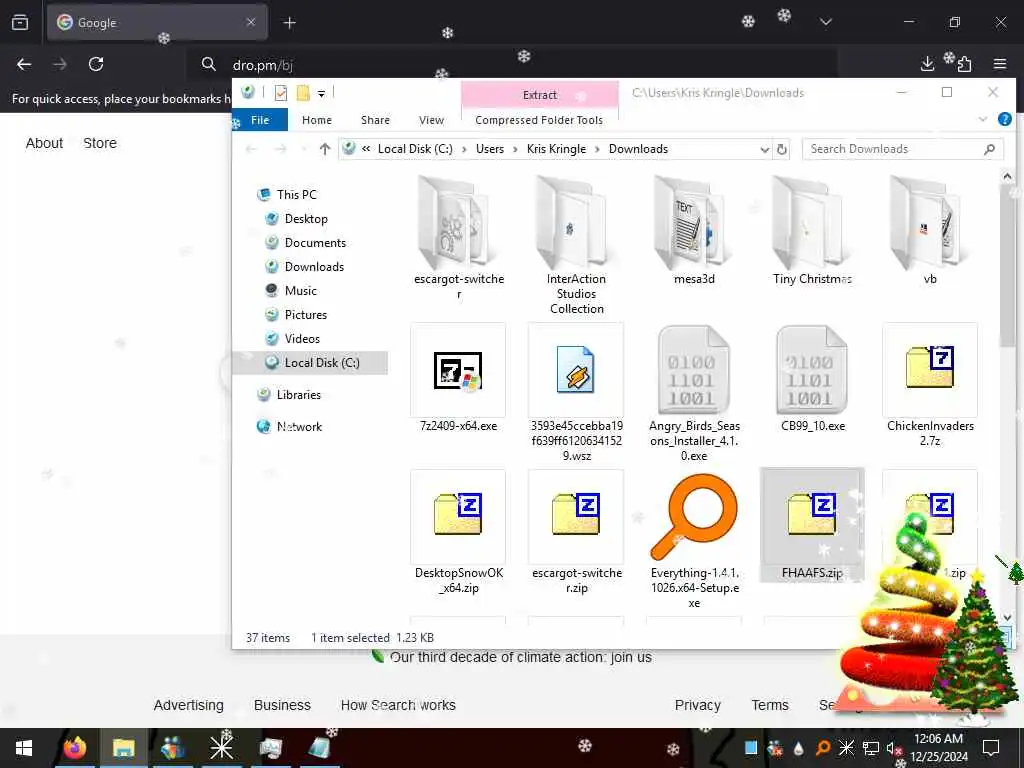Select the vb folder
This screenshot has width=1024, height=768.
point(930,231)
